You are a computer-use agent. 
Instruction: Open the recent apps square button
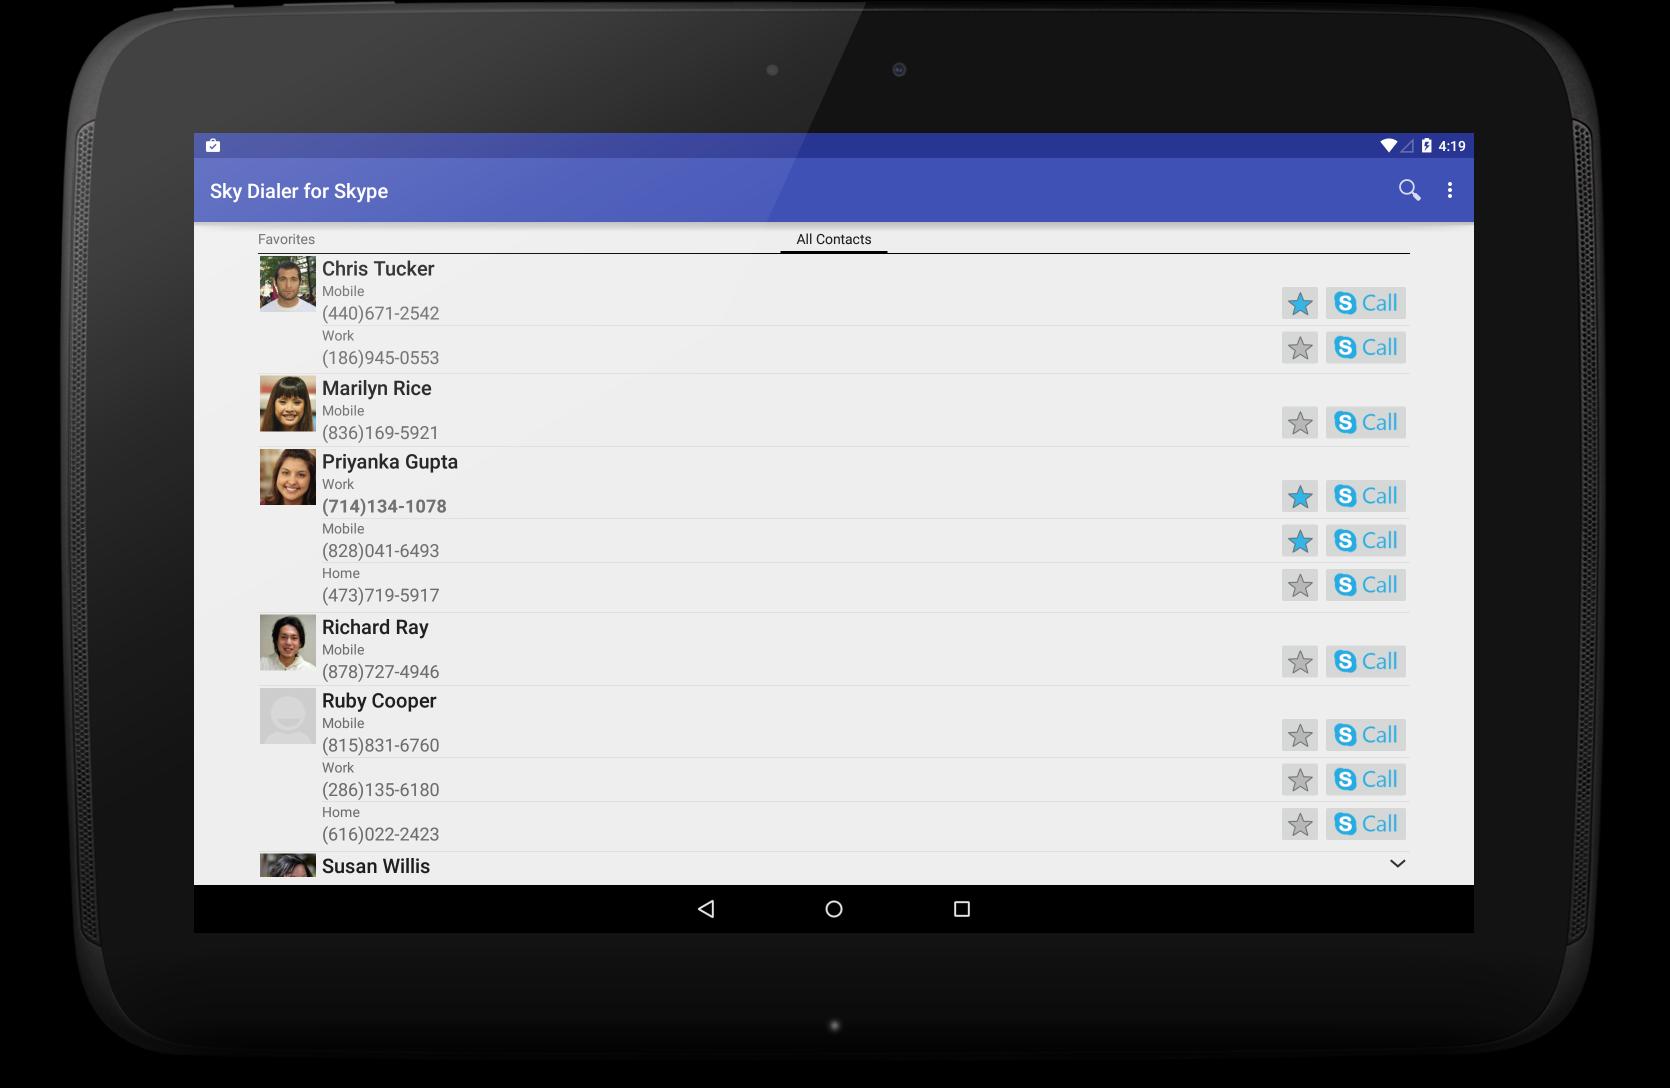point(962,909)
